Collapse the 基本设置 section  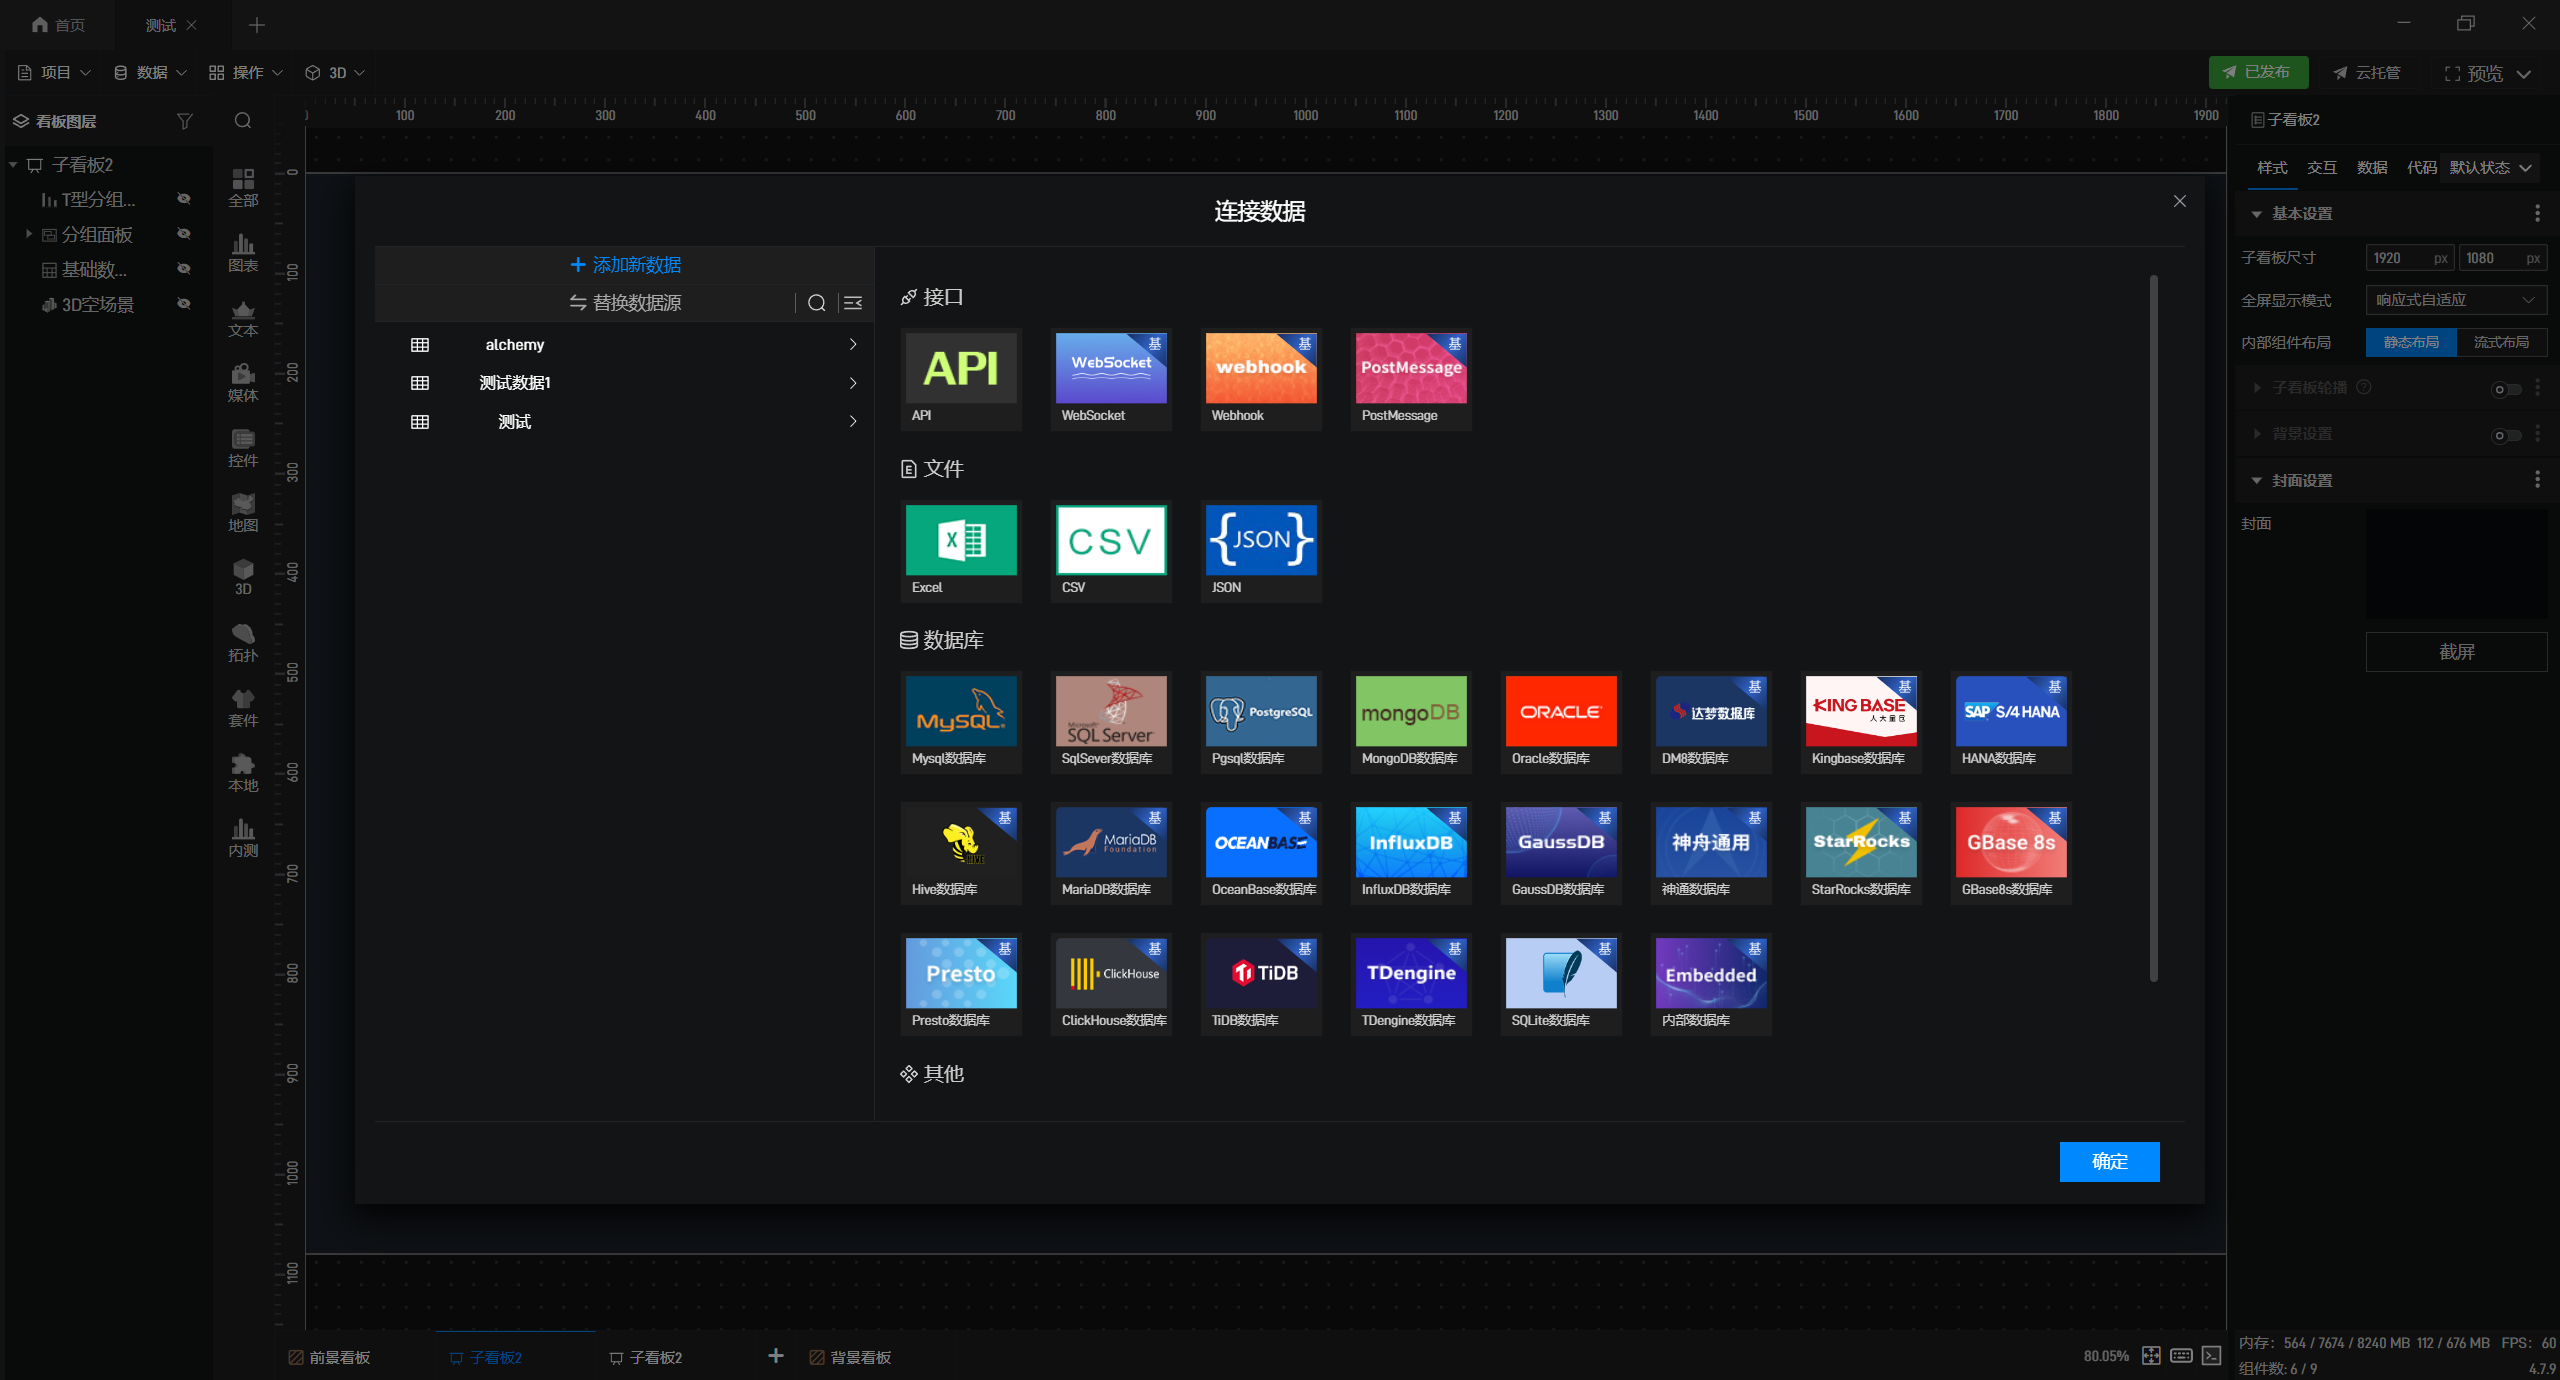click(2256, 214)
